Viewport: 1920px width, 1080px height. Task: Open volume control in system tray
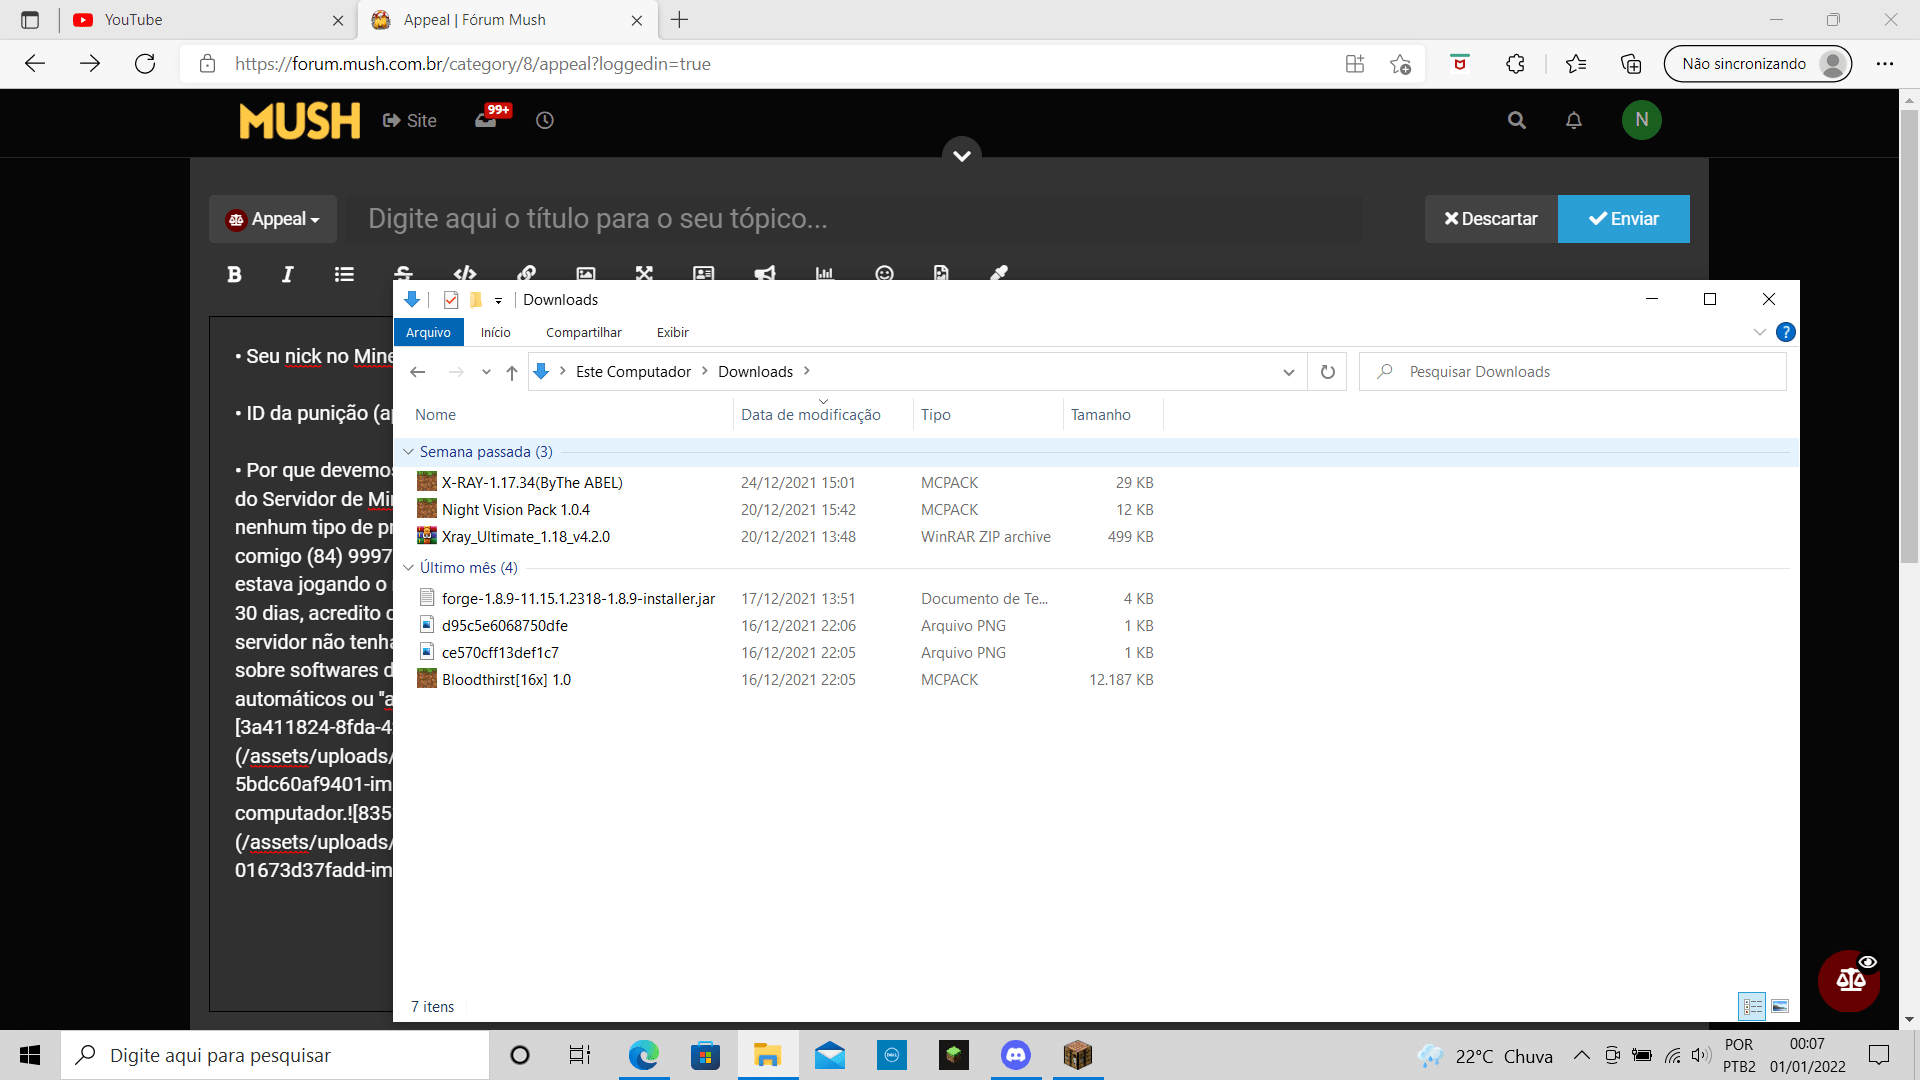1701,1055
